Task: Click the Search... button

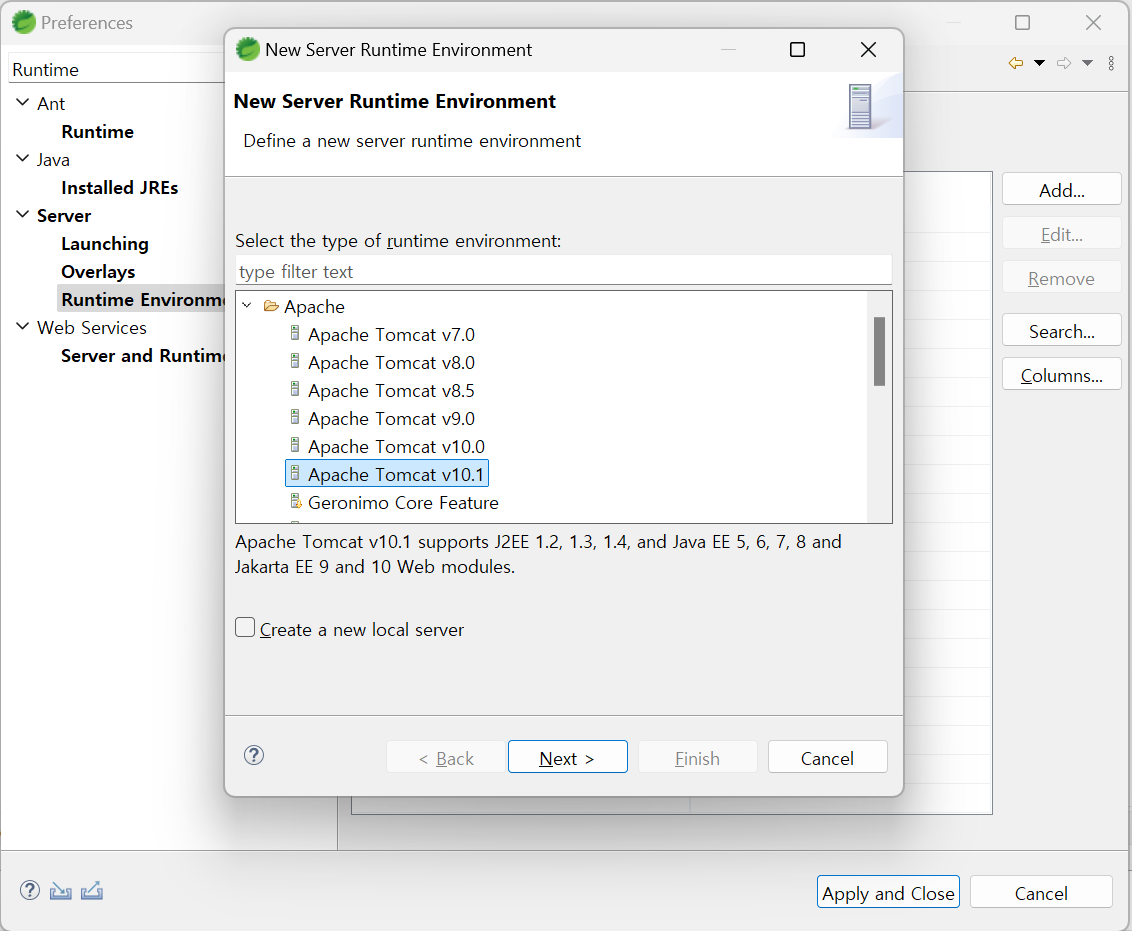Action: coord(1061,331)
